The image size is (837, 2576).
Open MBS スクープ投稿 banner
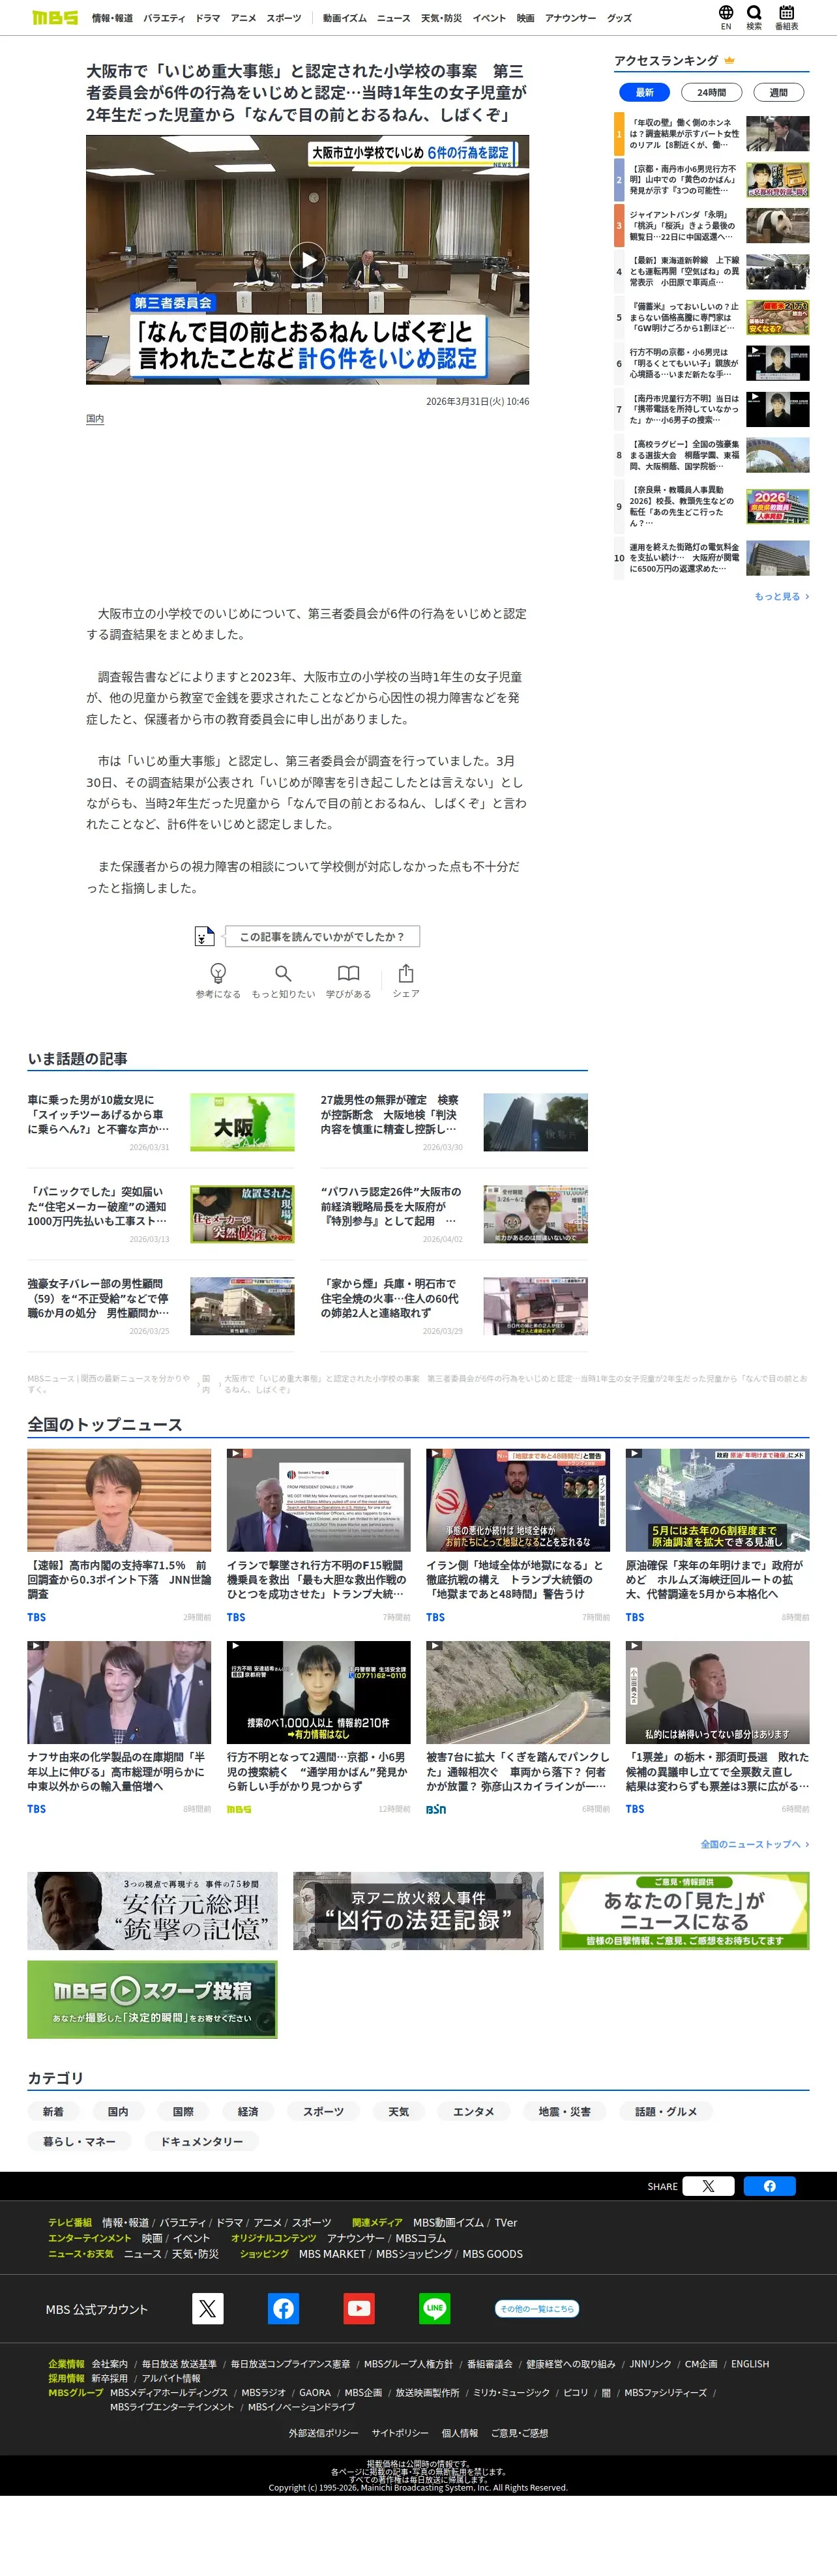point(152,2000)
